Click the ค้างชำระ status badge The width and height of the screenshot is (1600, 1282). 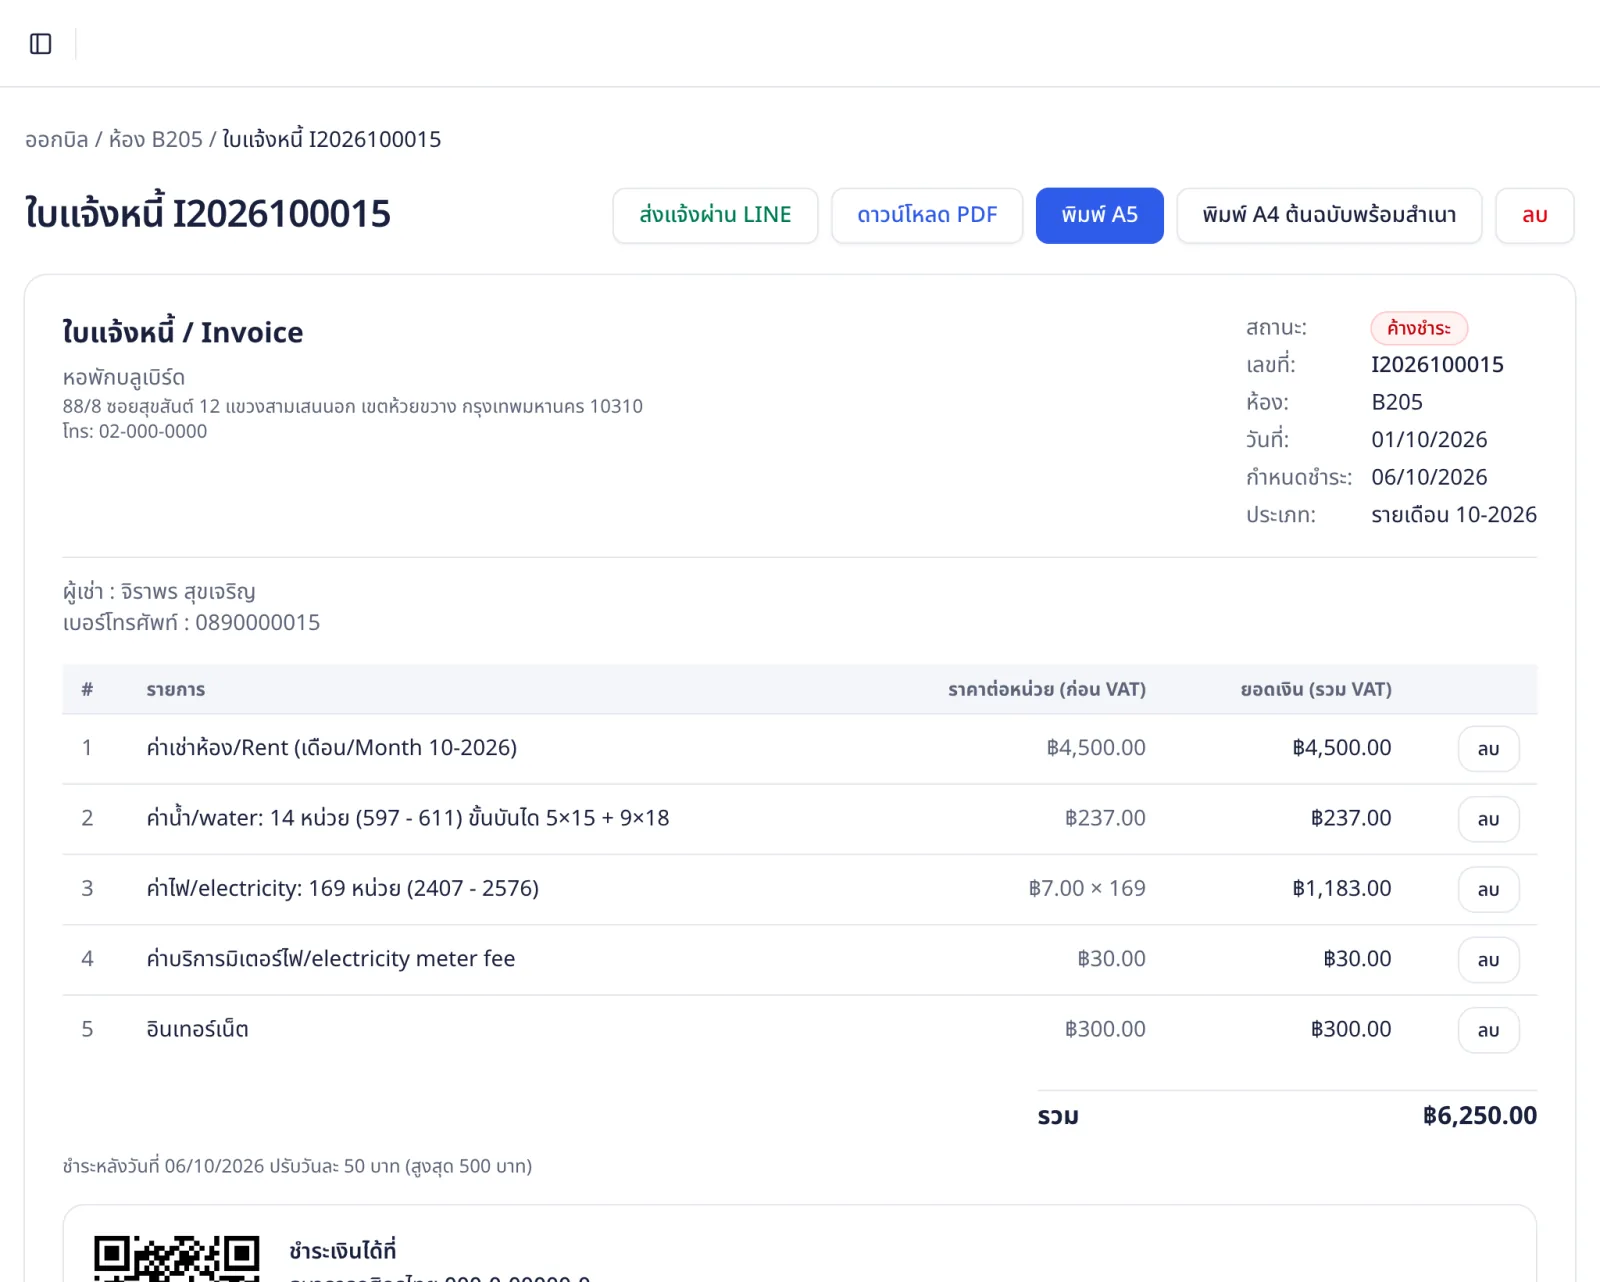pos(1419,328)
